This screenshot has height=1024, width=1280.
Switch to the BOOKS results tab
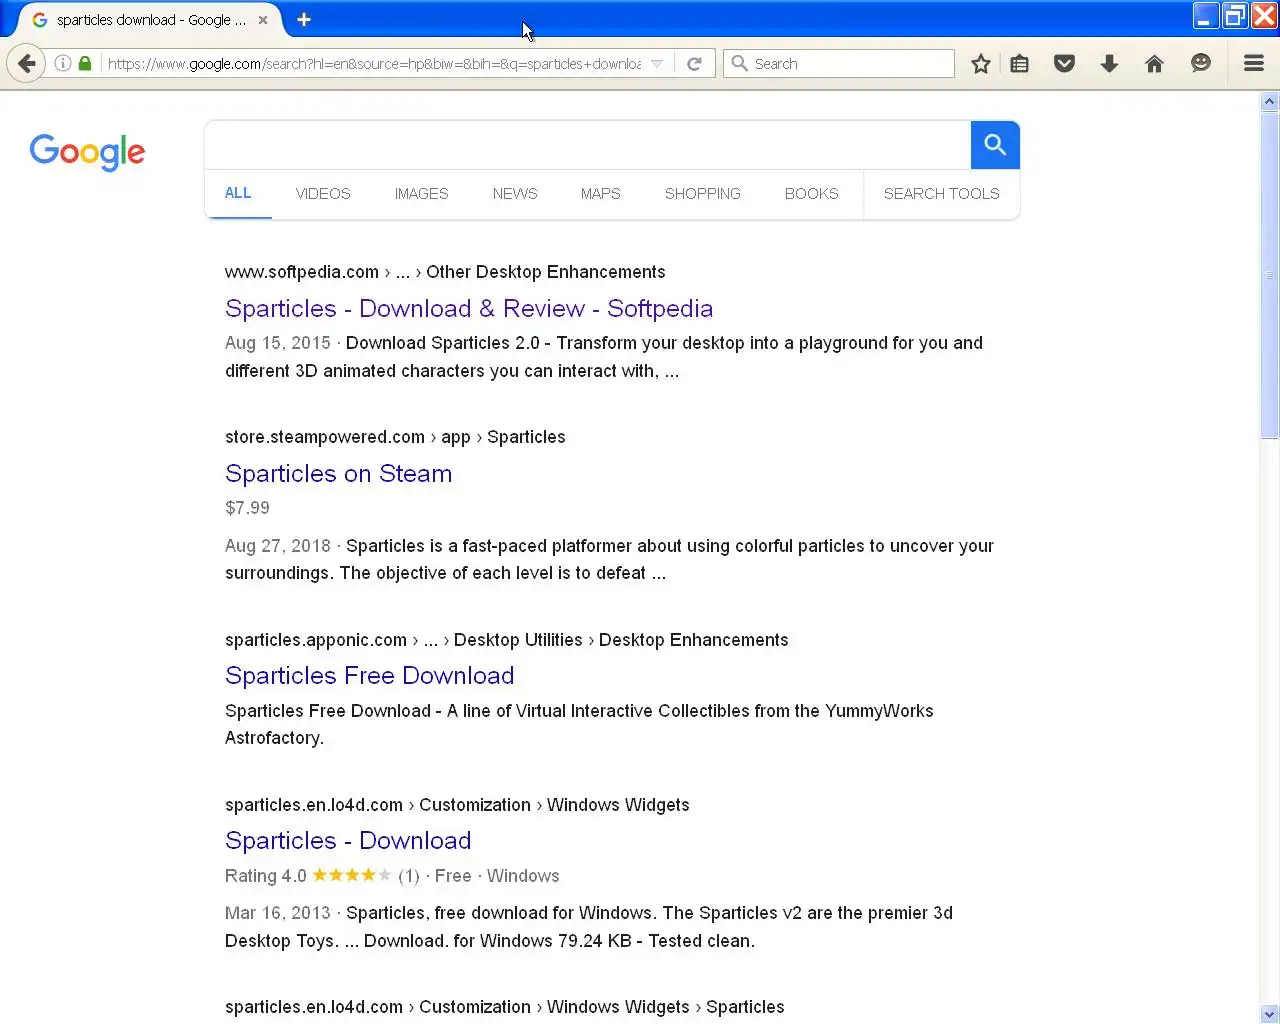812,193
